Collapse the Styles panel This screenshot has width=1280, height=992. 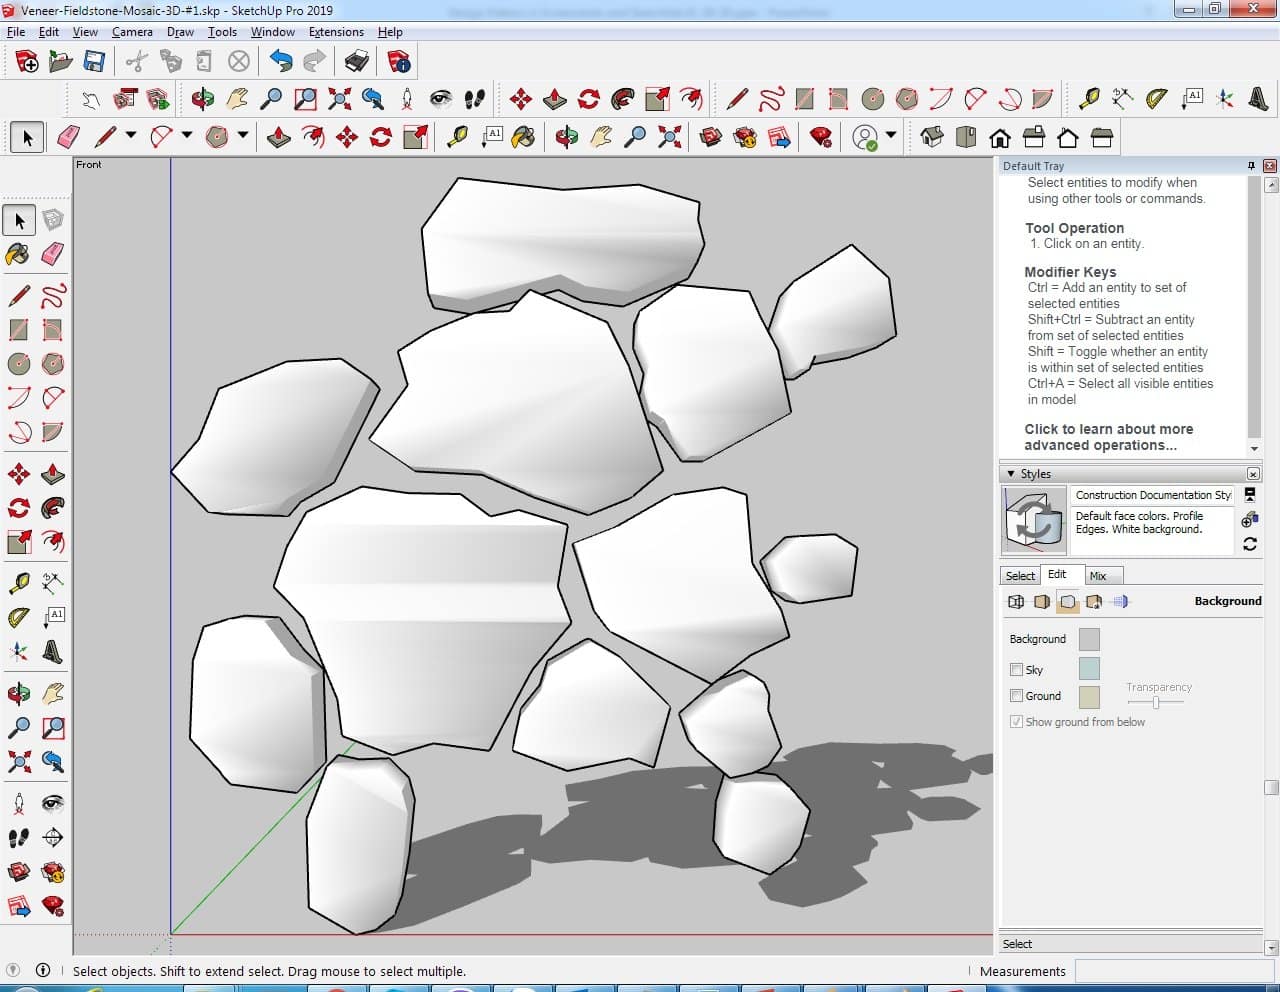1011,474
